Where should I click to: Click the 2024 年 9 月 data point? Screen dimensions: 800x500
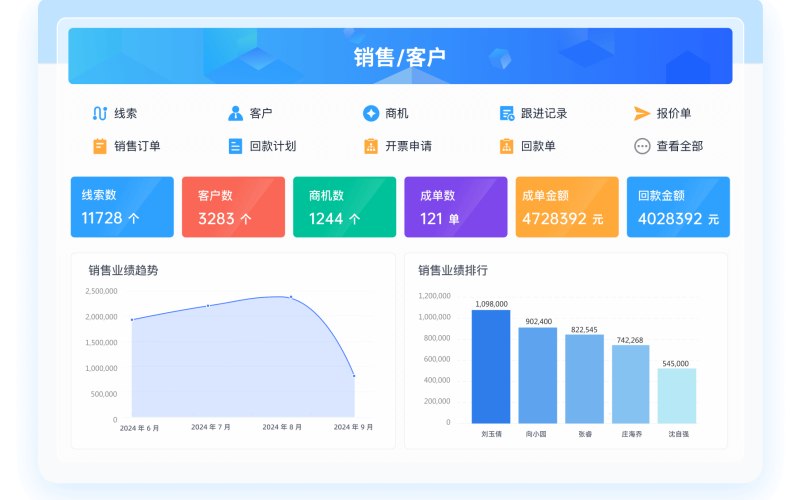coord(354,376)
